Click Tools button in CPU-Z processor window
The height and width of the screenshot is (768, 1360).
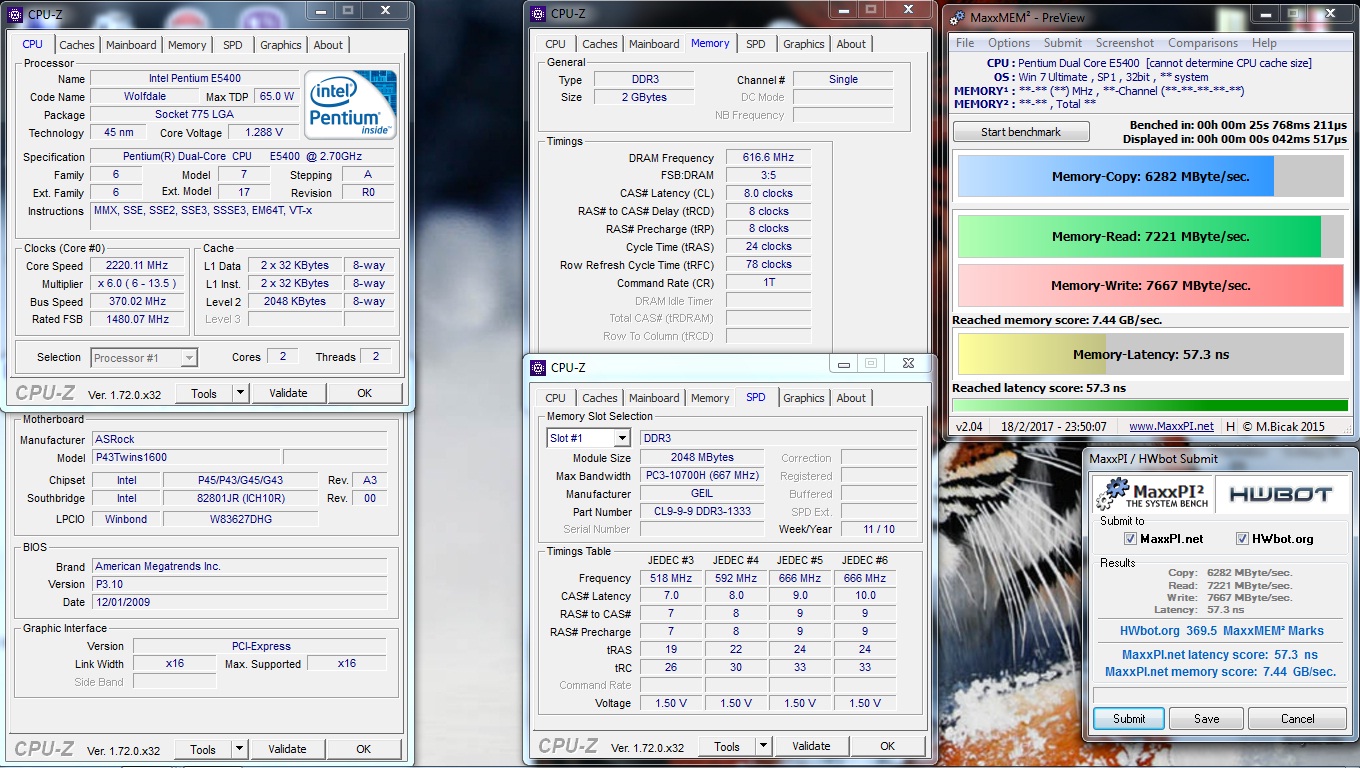point(204,393)
